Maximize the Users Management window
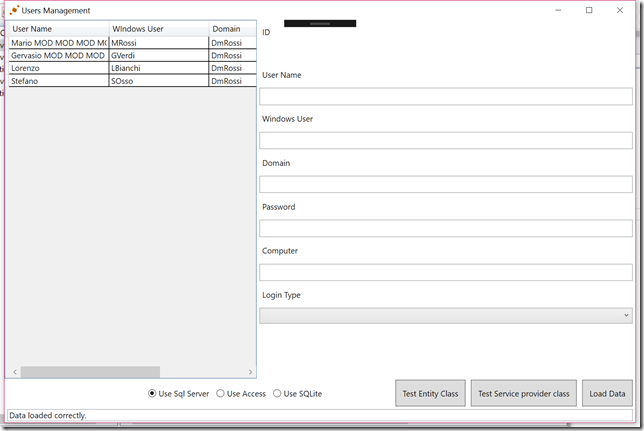This screenshot has width=644, height=431. pos(589,10)
